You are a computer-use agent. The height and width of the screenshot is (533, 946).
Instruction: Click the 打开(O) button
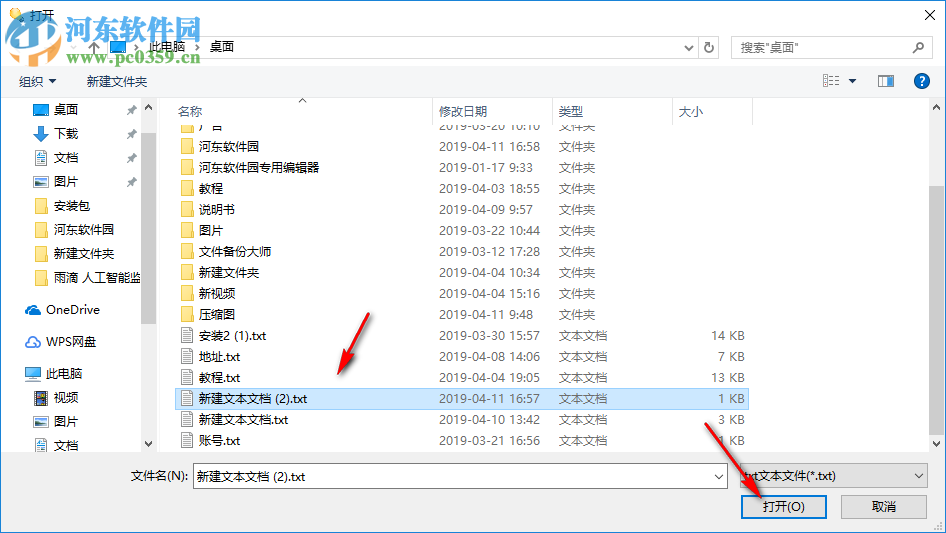click(784, 506)
